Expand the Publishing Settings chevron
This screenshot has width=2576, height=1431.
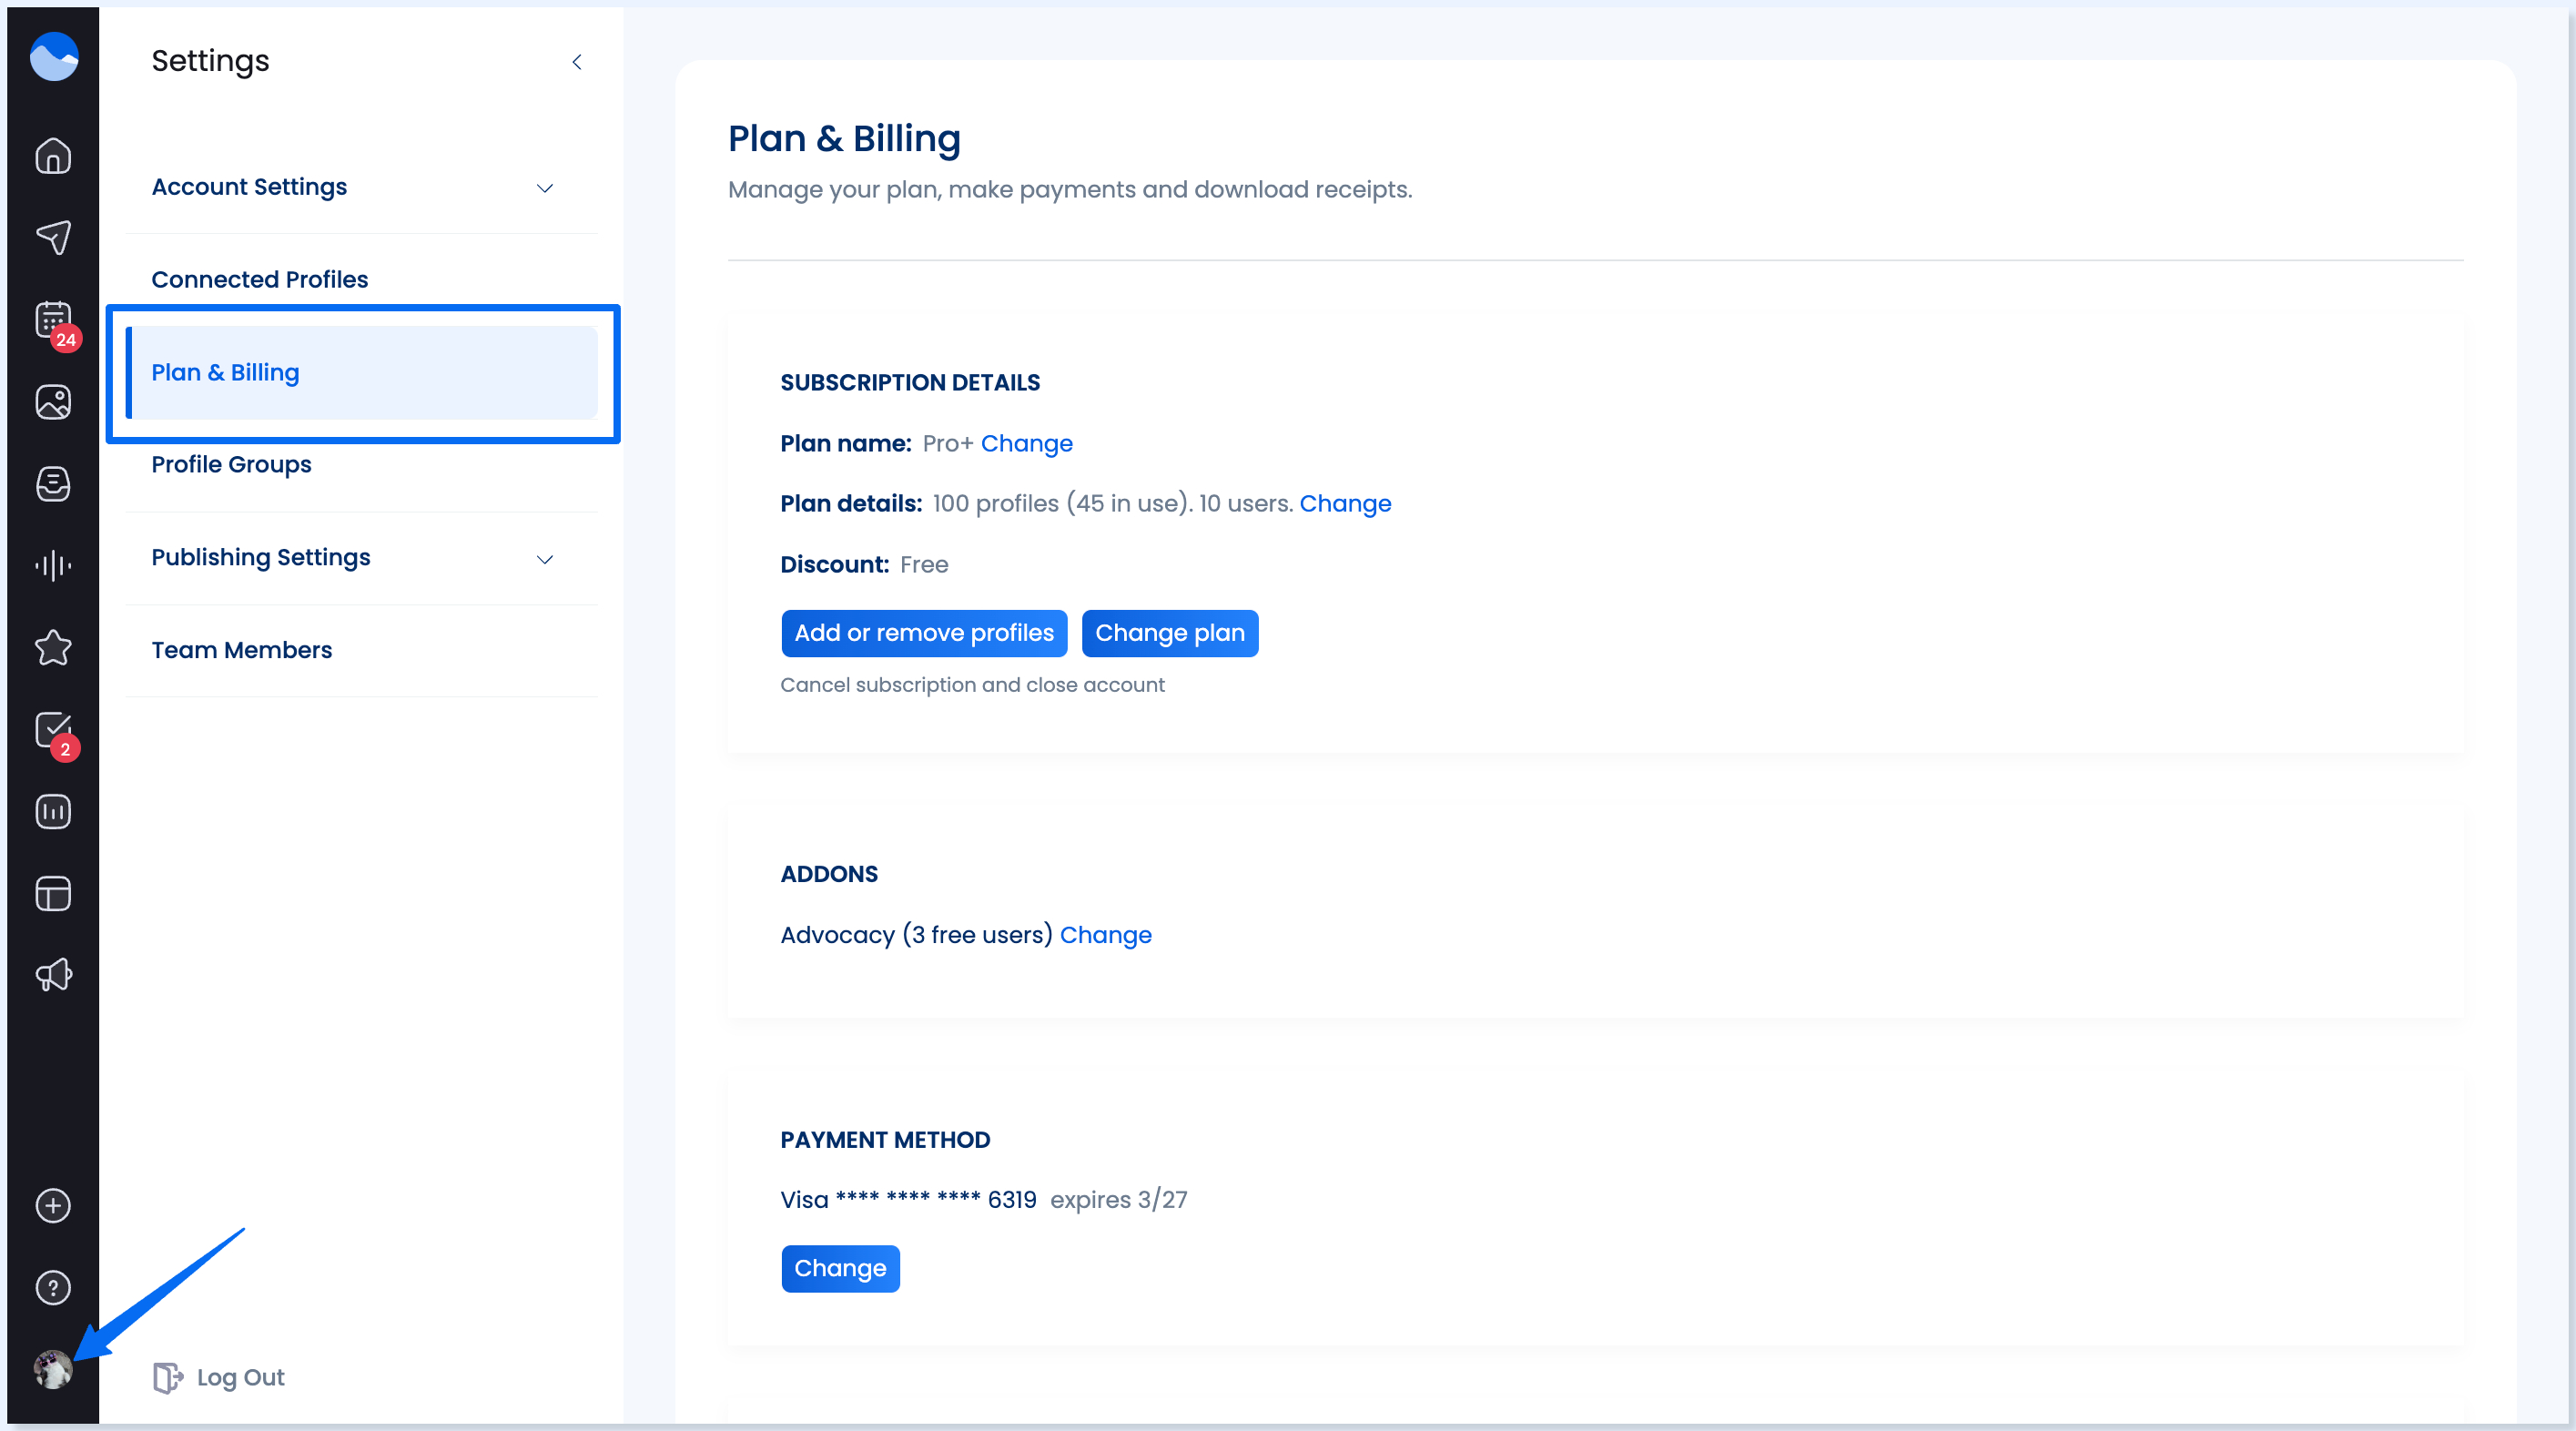[545, 559]
